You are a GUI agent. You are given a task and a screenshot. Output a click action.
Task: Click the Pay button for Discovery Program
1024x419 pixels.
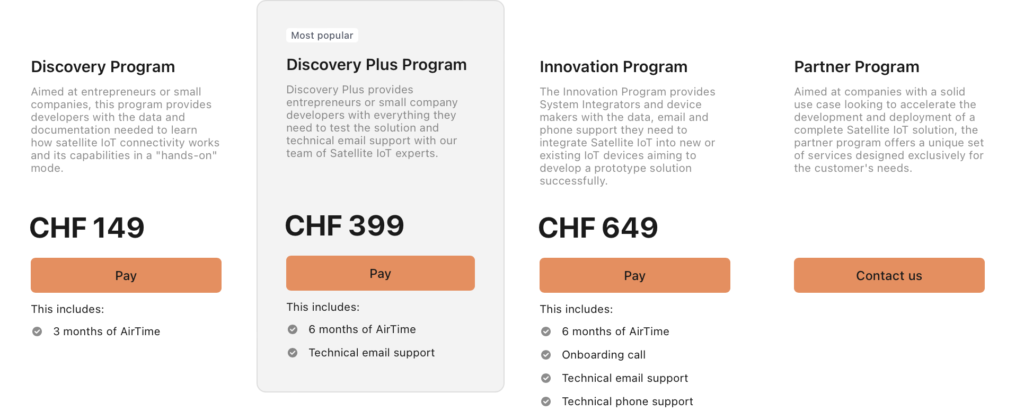pos(126,275)
